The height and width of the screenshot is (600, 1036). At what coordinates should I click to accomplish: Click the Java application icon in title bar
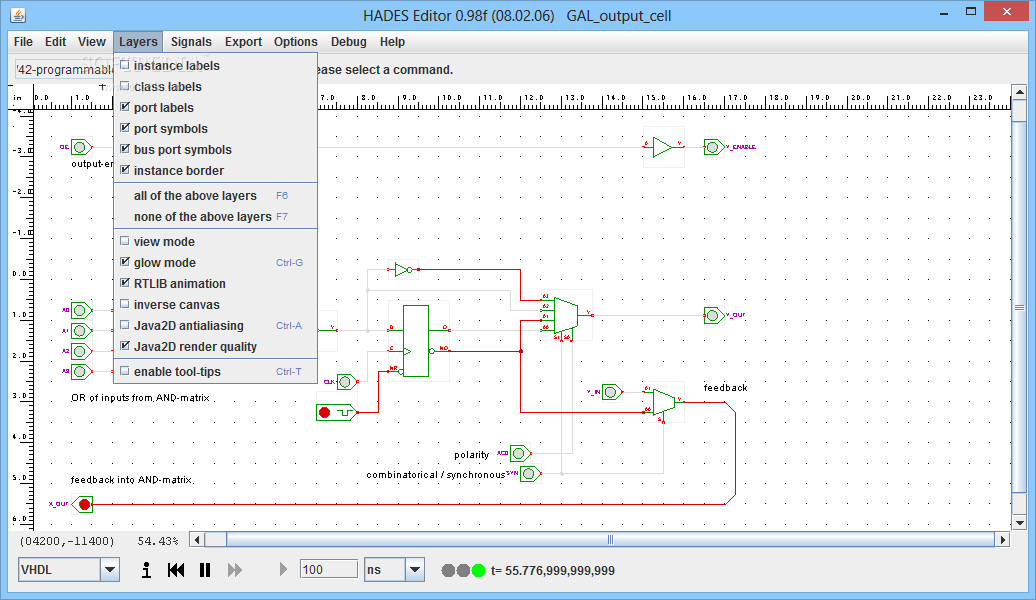[18, 15]
